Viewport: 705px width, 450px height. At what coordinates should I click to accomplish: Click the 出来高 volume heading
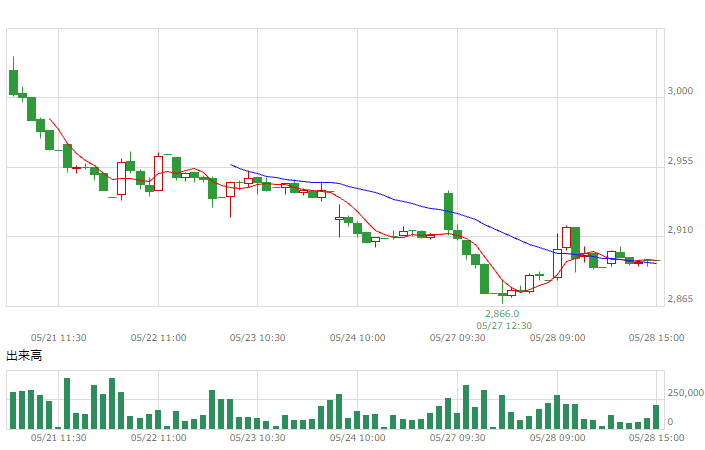tap(24, 356)
